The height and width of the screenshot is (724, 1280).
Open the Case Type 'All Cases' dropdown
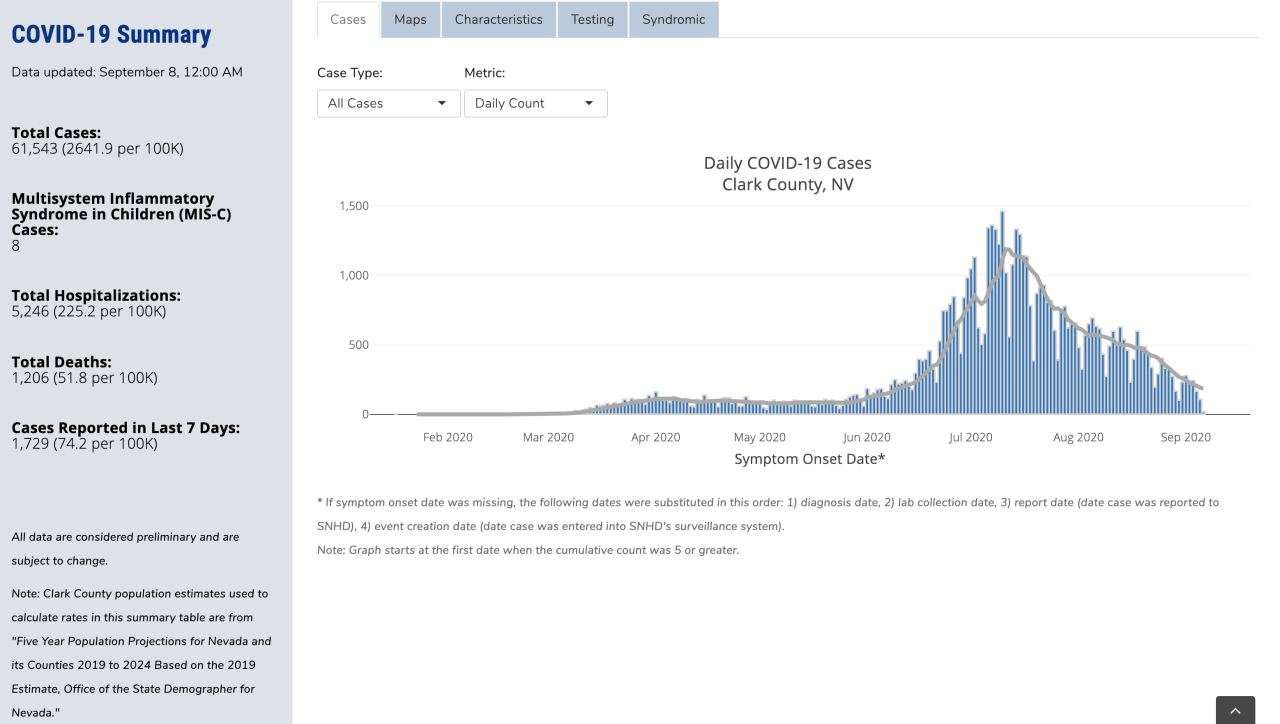point(389,103)
